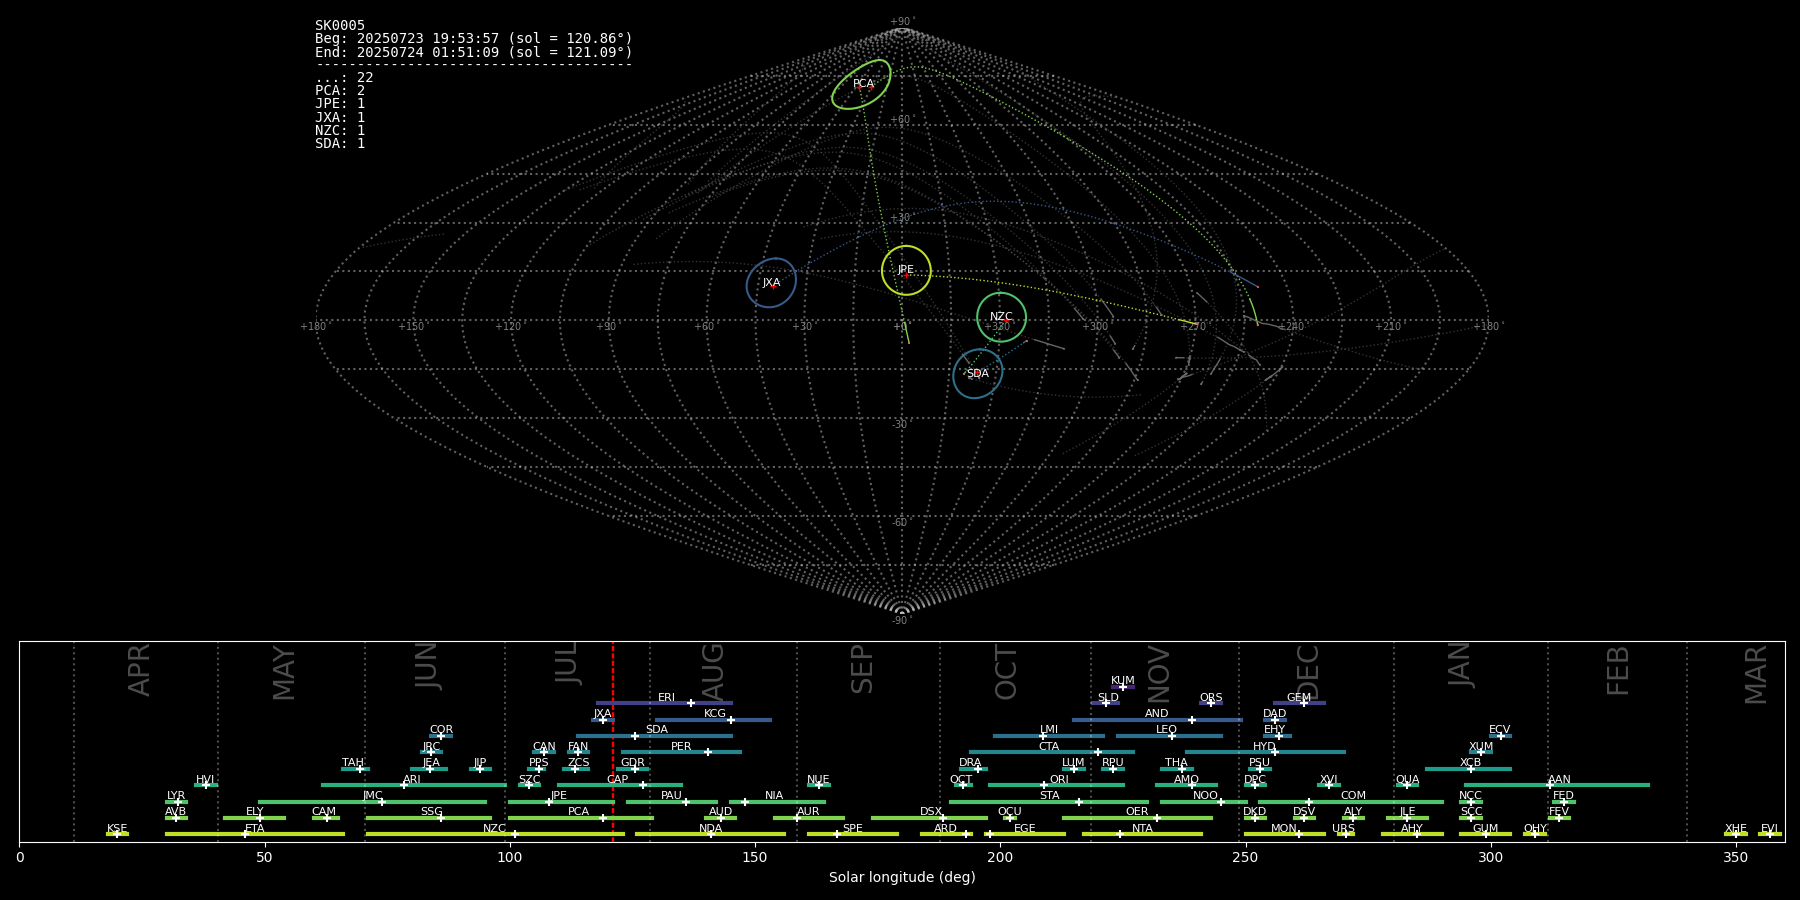
Task: Select the STA shower label in timeline
Action: 1049,796
